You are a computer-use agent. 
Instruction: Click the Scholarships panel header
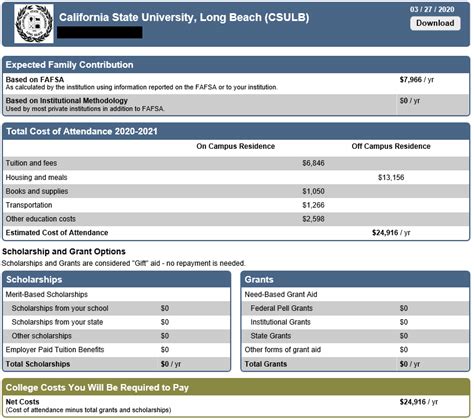[x=117, y=280]
